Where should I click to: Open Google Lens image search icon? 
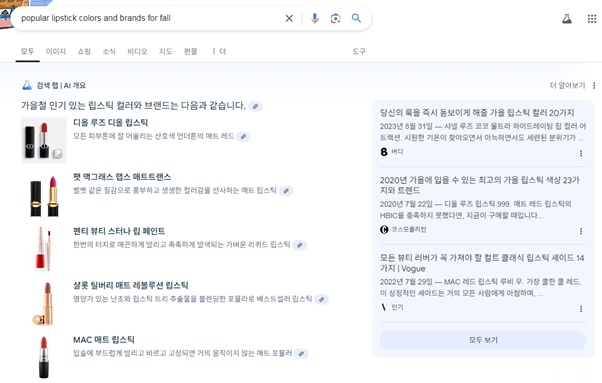click(335, 18)
